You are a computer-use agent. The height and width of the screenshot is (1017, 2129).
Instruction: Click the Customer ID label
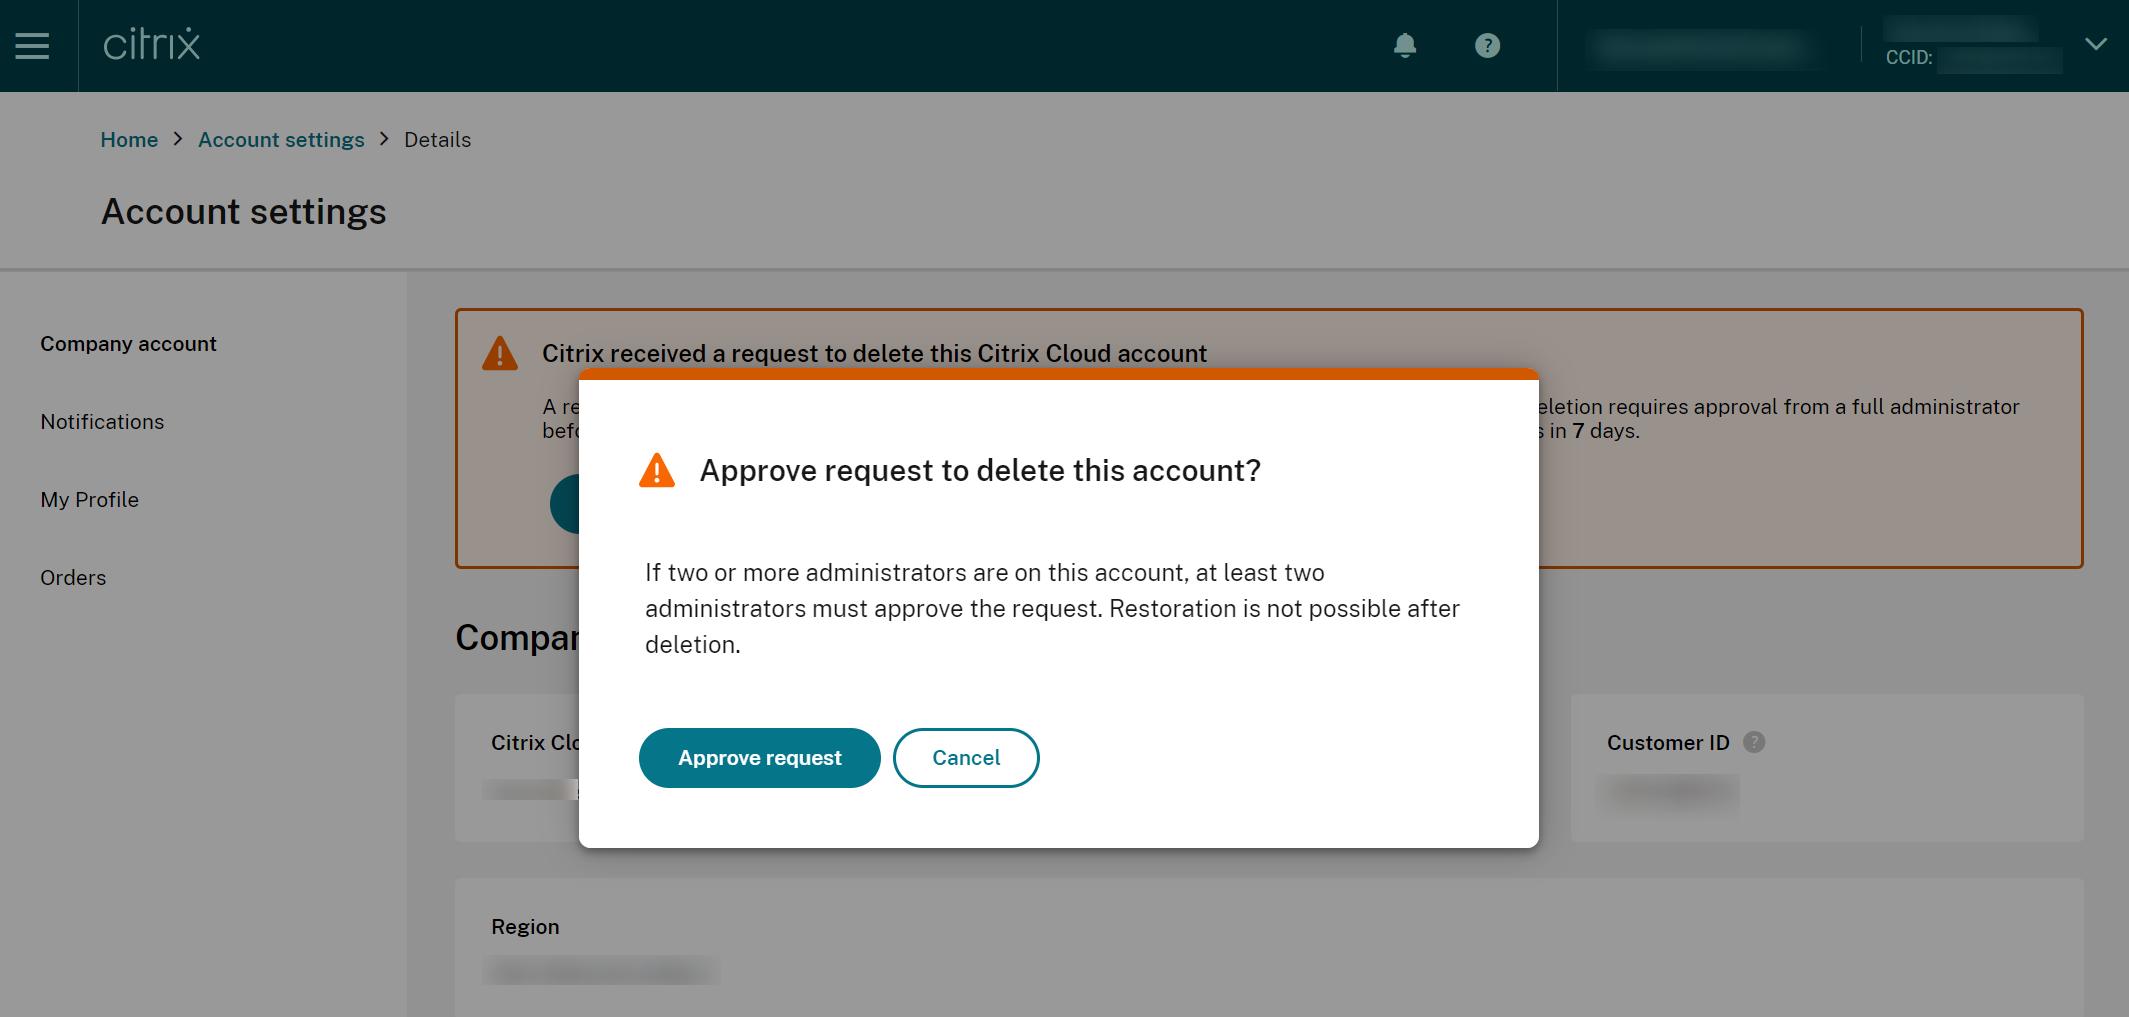pos(1667,743)
